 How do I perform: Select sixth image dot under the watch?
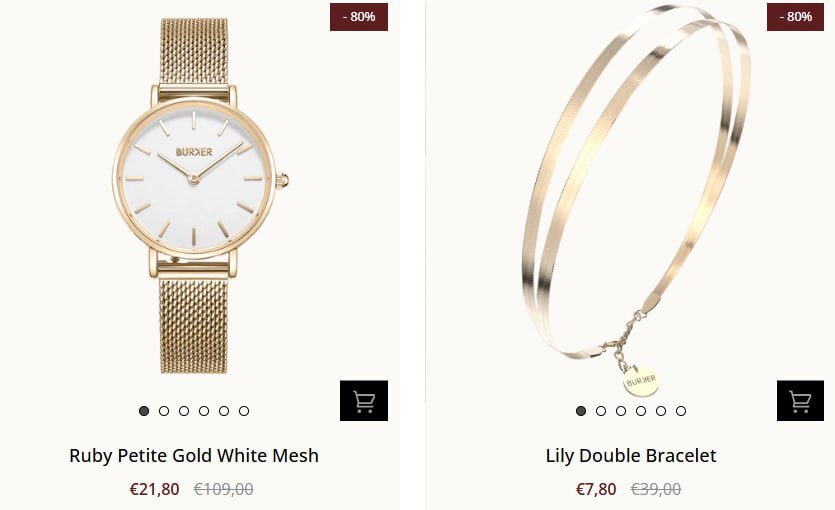[x=244, y=411]
